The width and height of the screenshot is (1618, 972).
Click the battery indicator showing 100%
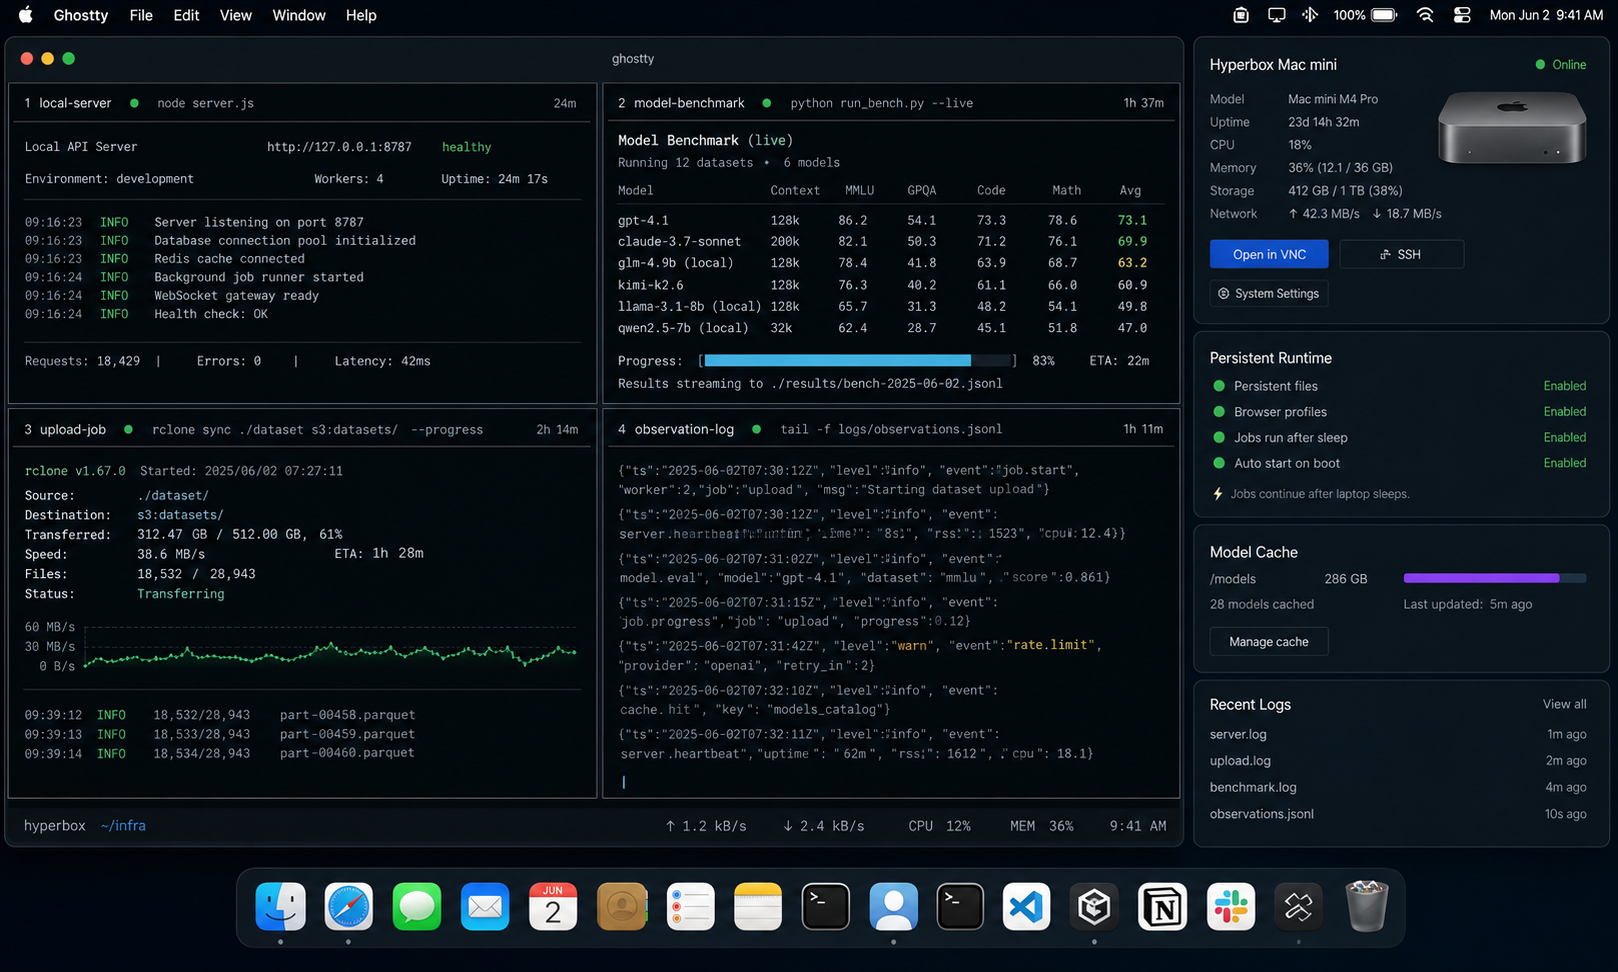[x=1365, y=15]
